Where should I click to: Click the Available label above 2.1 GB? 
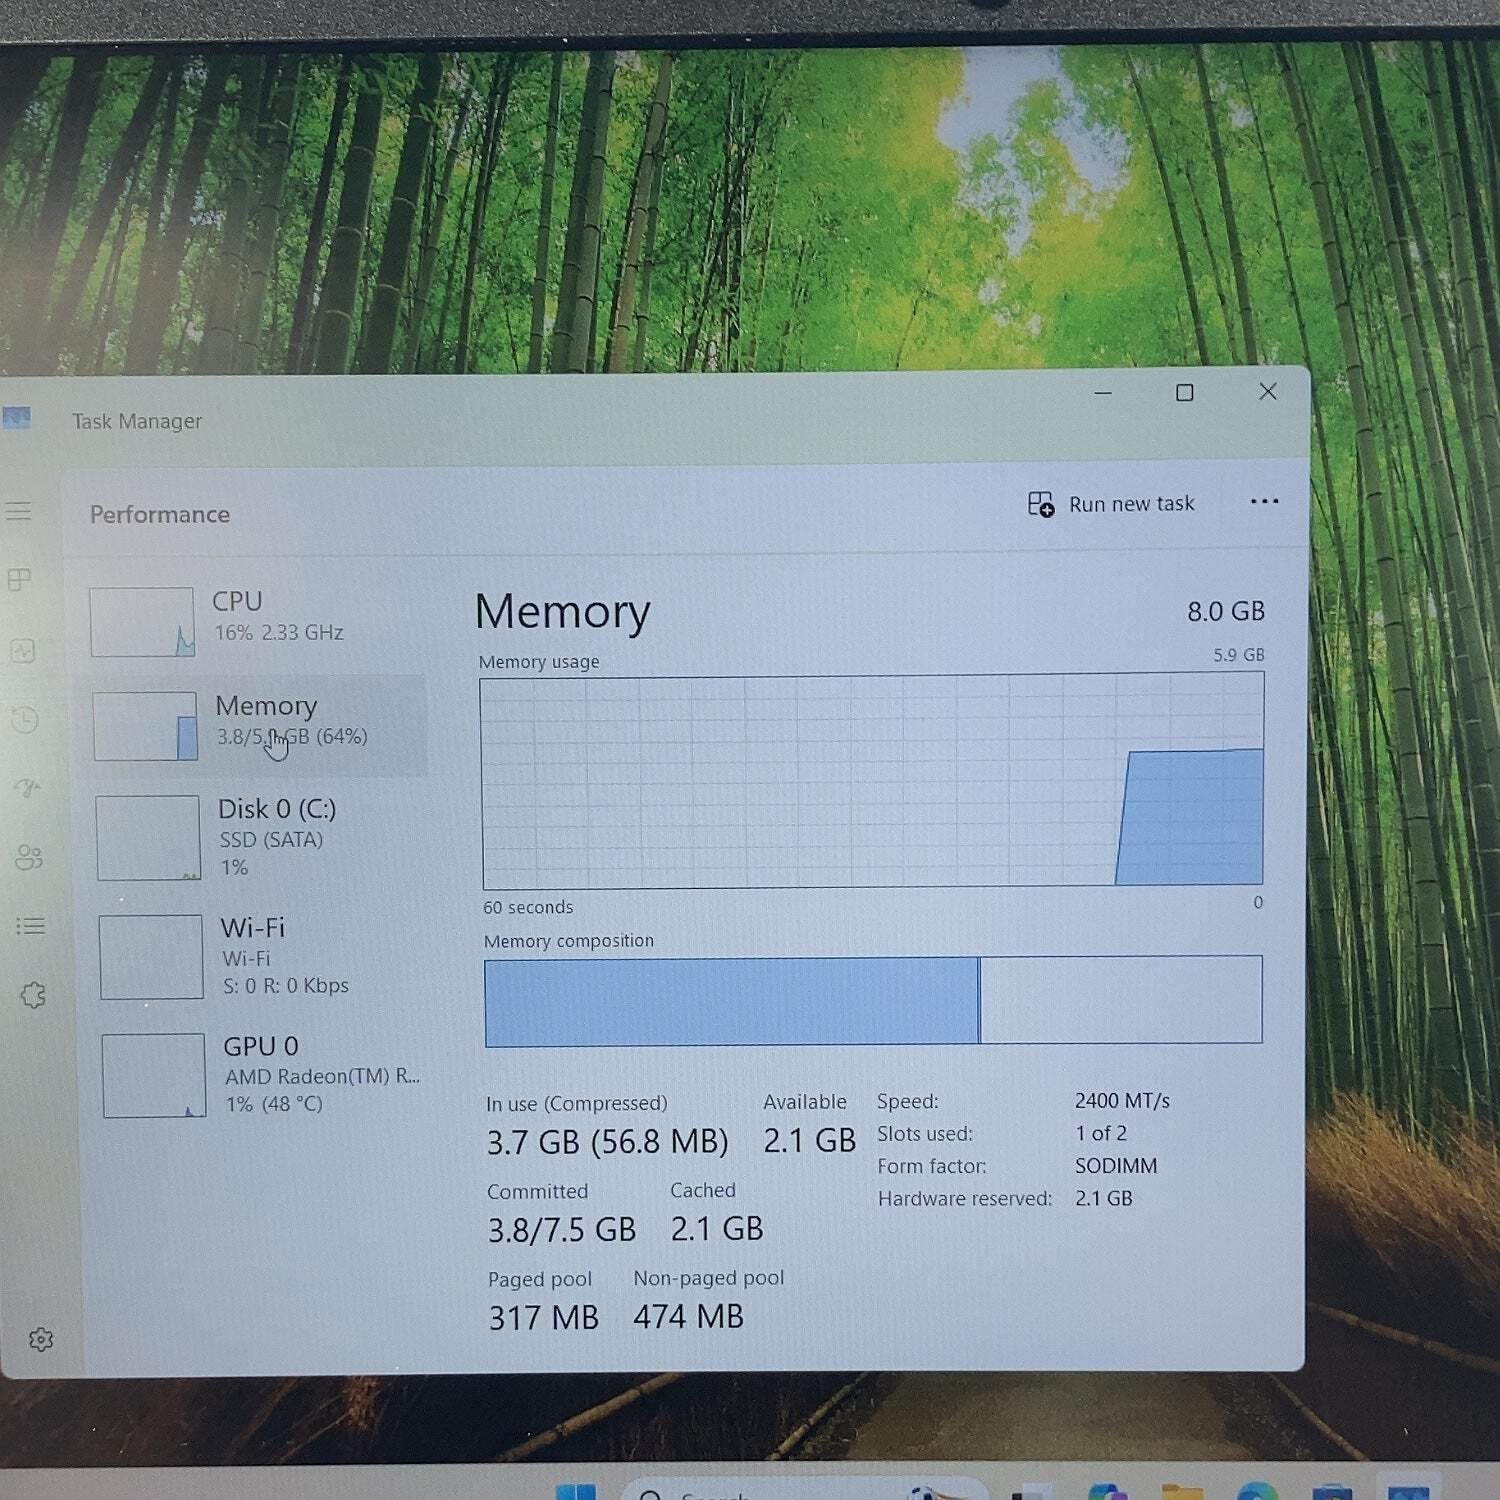[x=805, y=1102]
